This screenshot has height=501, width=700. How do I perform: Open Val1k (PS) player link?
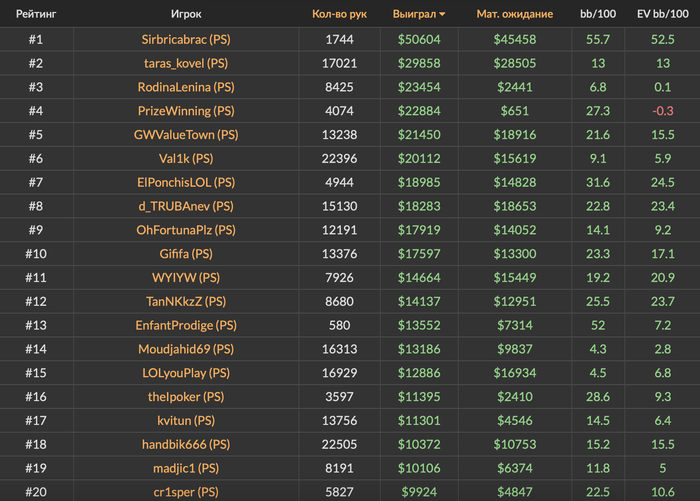coord(186,159)
